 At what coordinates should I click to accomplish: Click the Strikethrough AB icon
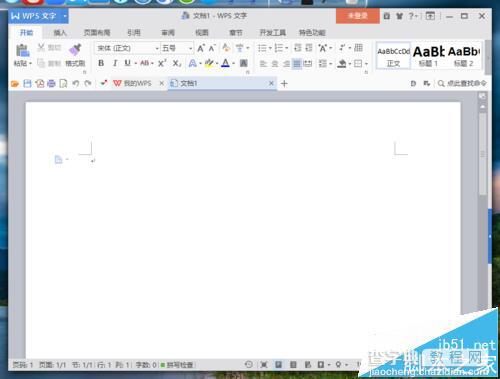click(145, 63)
